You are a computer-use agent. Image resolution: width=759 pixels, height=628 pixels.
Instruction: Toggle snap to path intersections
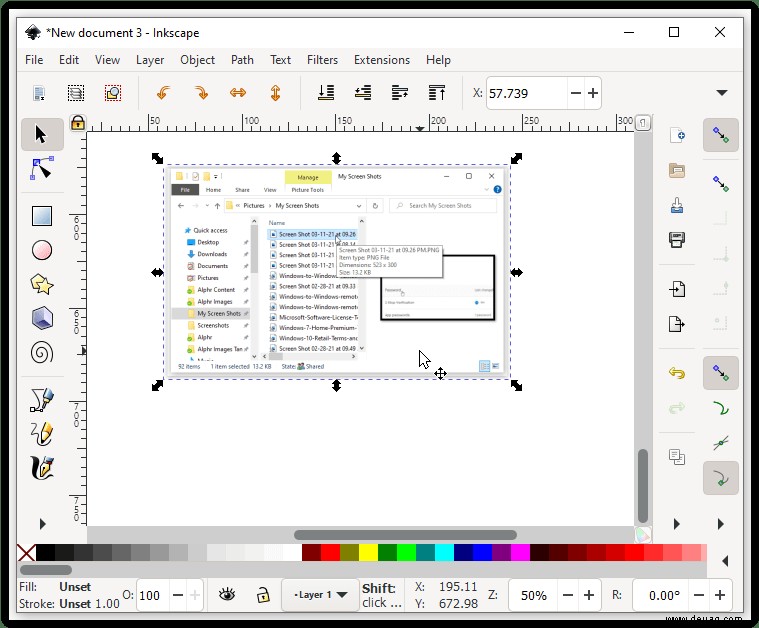click(x=721, y=443)
